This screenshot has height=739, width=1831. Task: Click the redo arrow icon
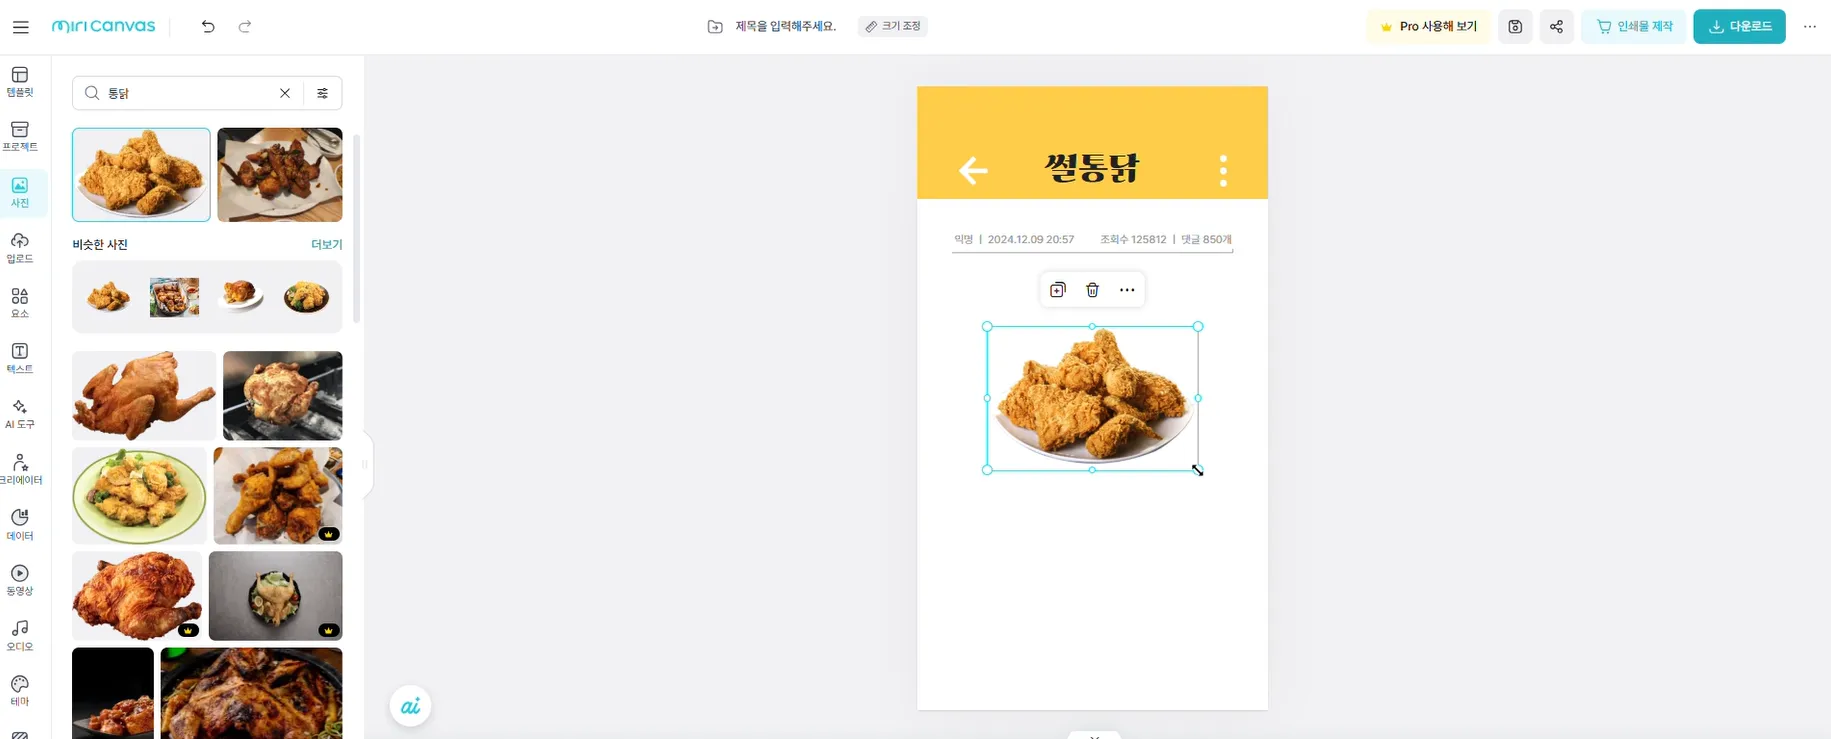tap(245, 27)
